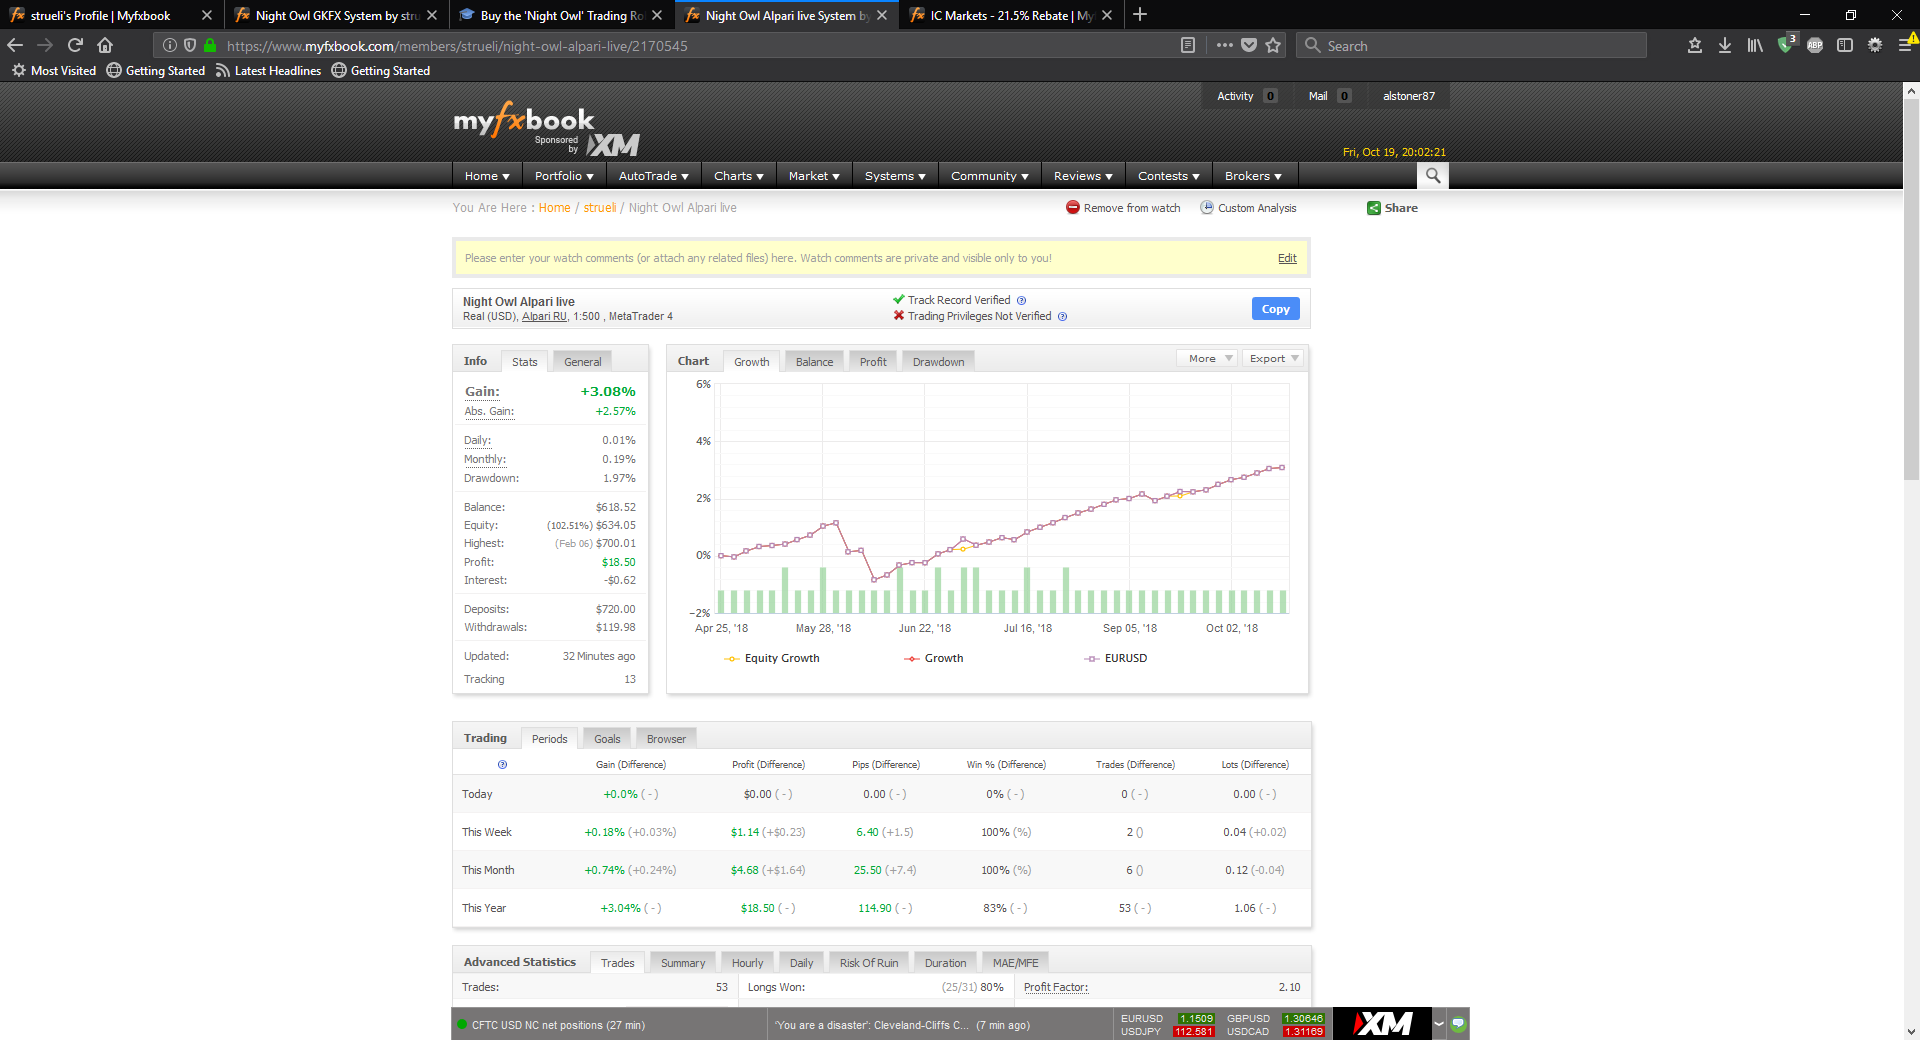Toggle Equity Growth legend series

point(772,658)
